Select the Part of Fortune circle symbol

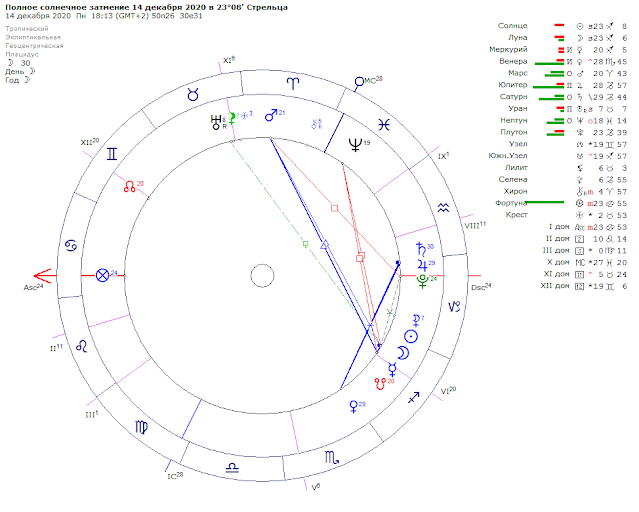(102, 276)
